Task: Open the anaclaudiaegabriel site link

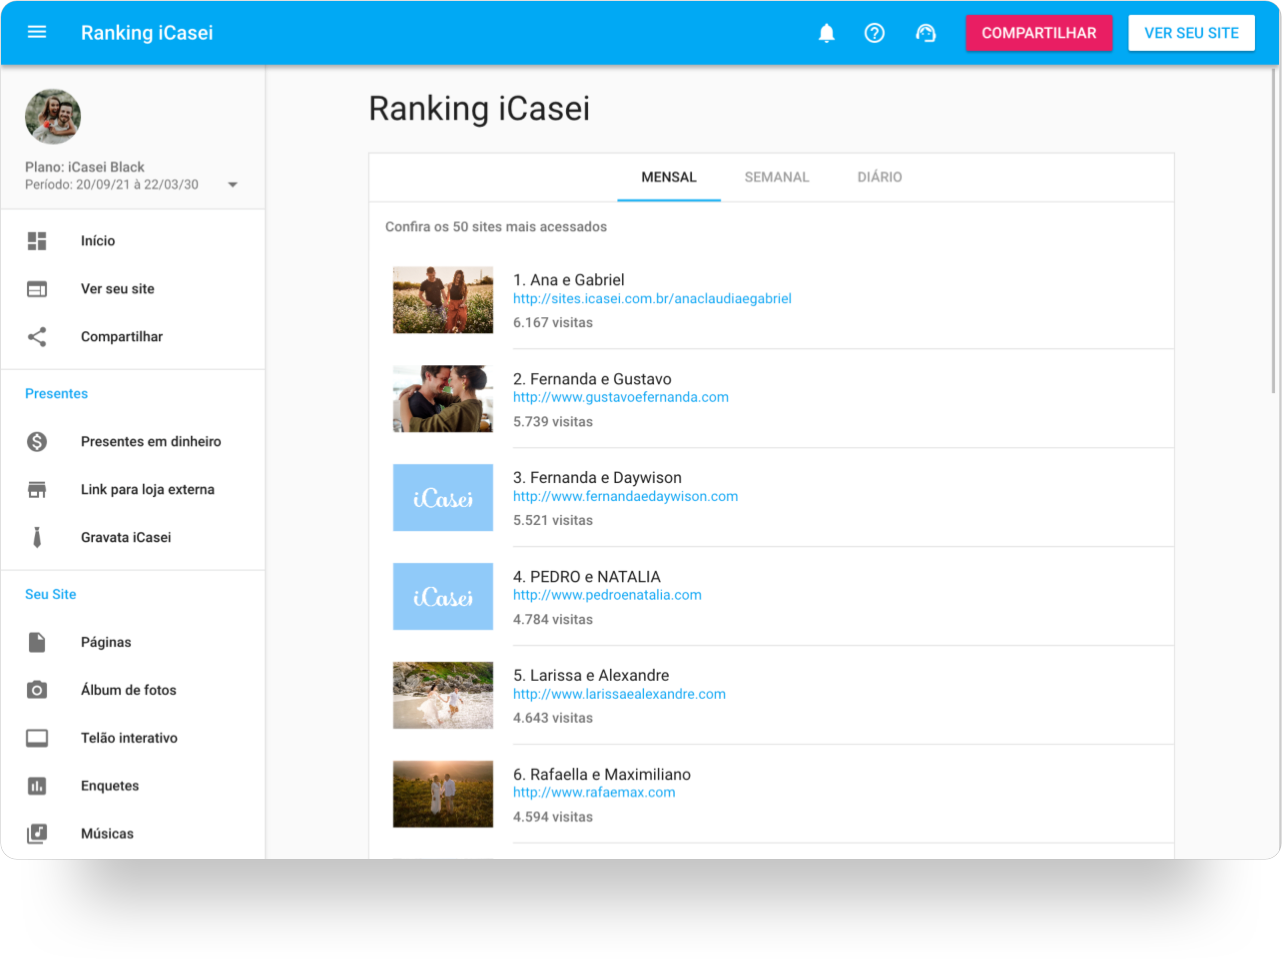Action: 652,298
